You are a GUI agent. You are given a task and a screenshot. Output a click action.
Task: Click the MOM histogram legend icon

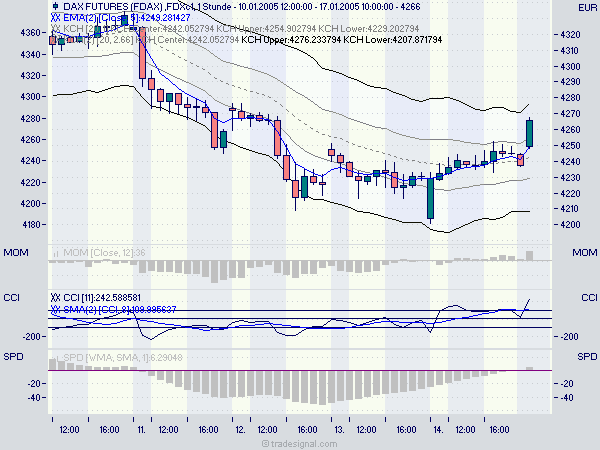pos(55,254)
